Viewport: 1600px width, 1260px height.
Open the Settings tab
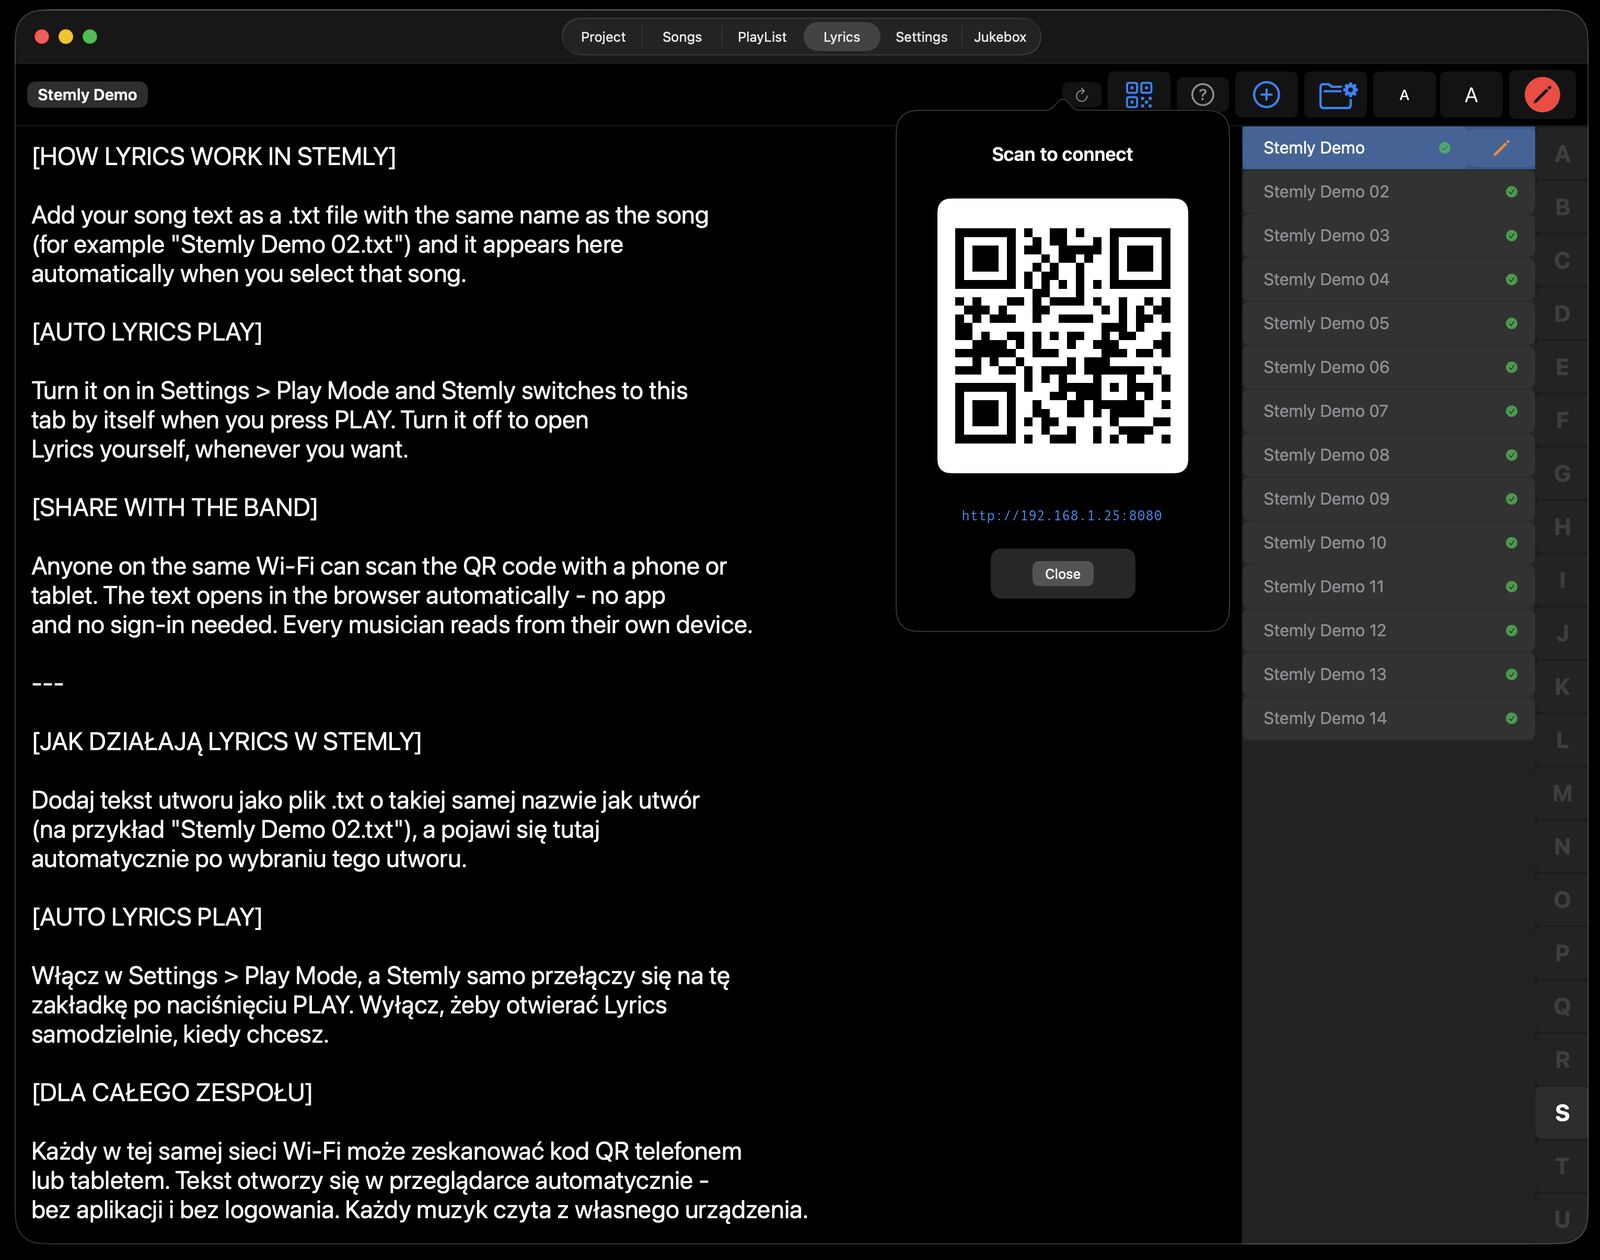click(921, 37)
